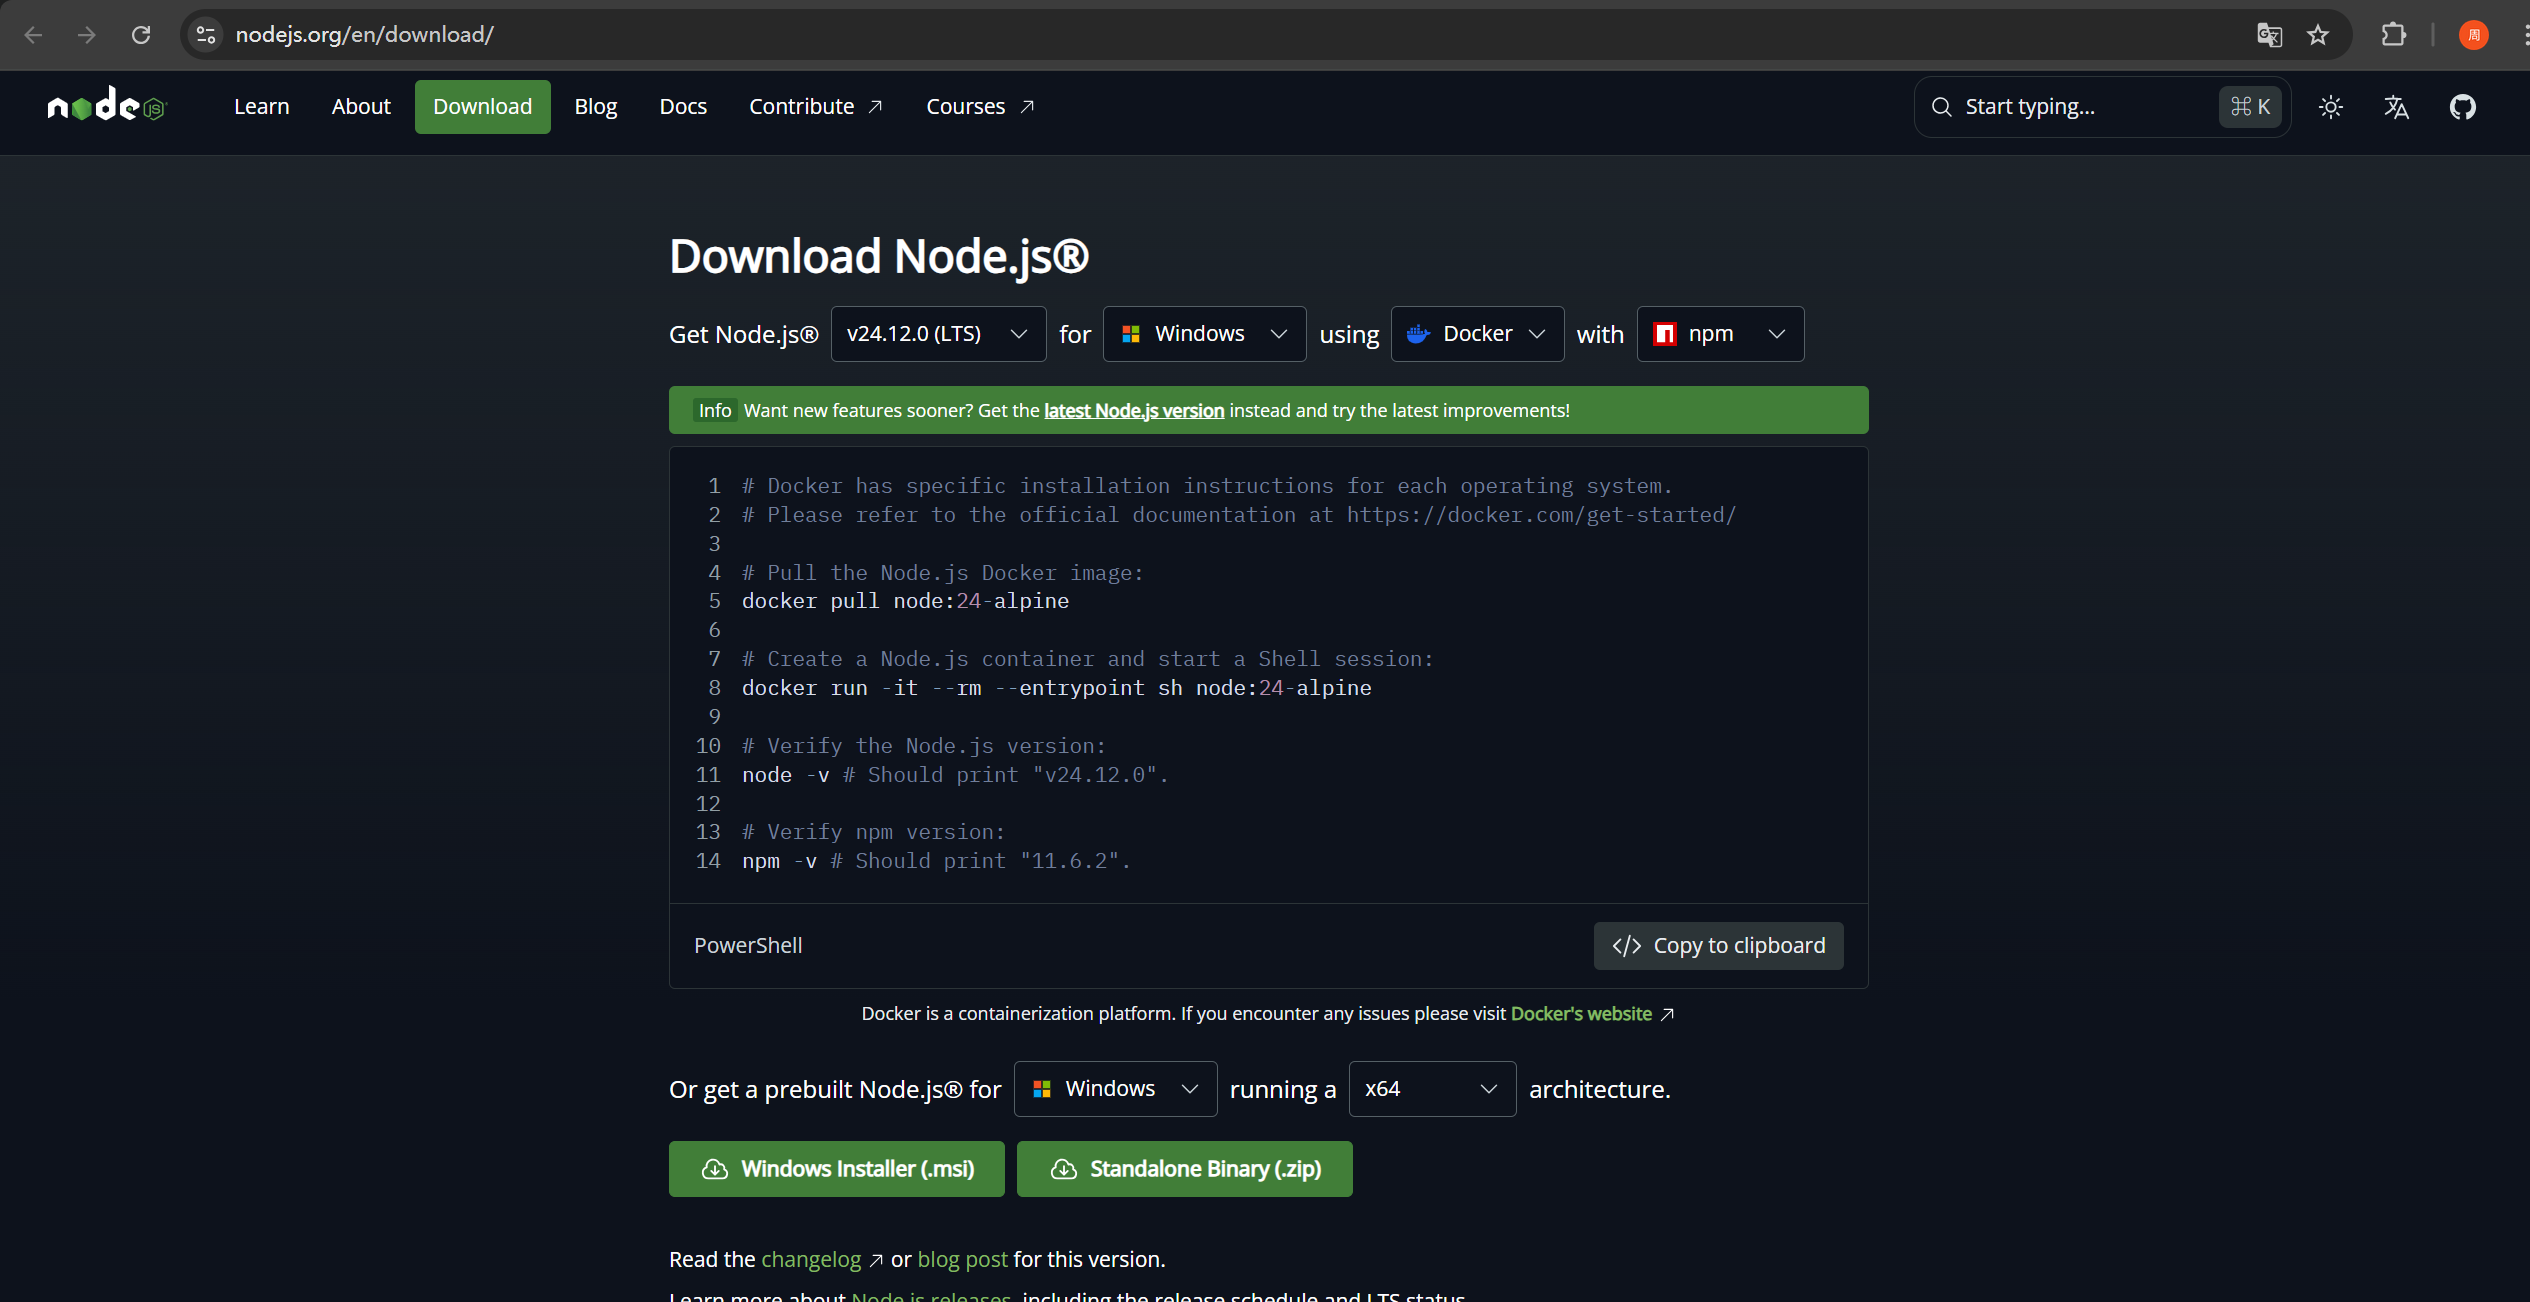The width and height of the screenshot is (2530, 1302).
Task: Select the Download nav tab
Action: pyautogui.click(x=482, y=107)
